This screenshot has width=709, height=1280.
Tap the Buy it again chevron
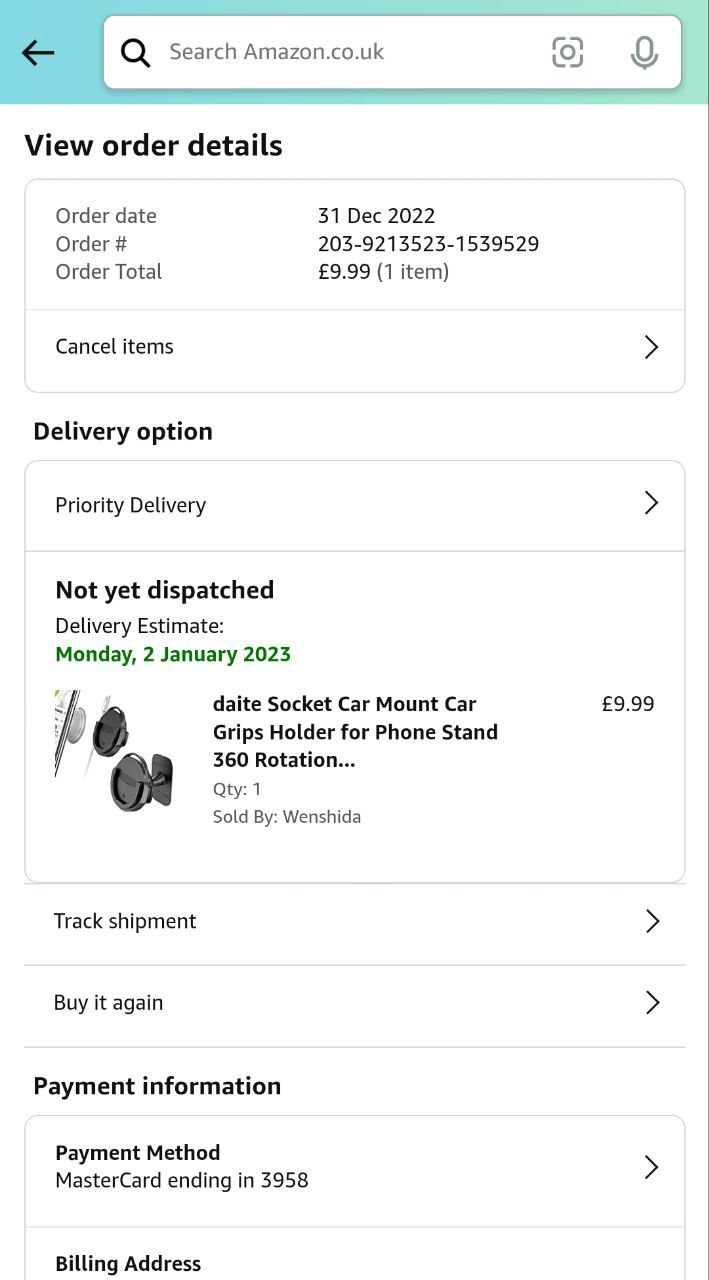tap(652, 1003)
